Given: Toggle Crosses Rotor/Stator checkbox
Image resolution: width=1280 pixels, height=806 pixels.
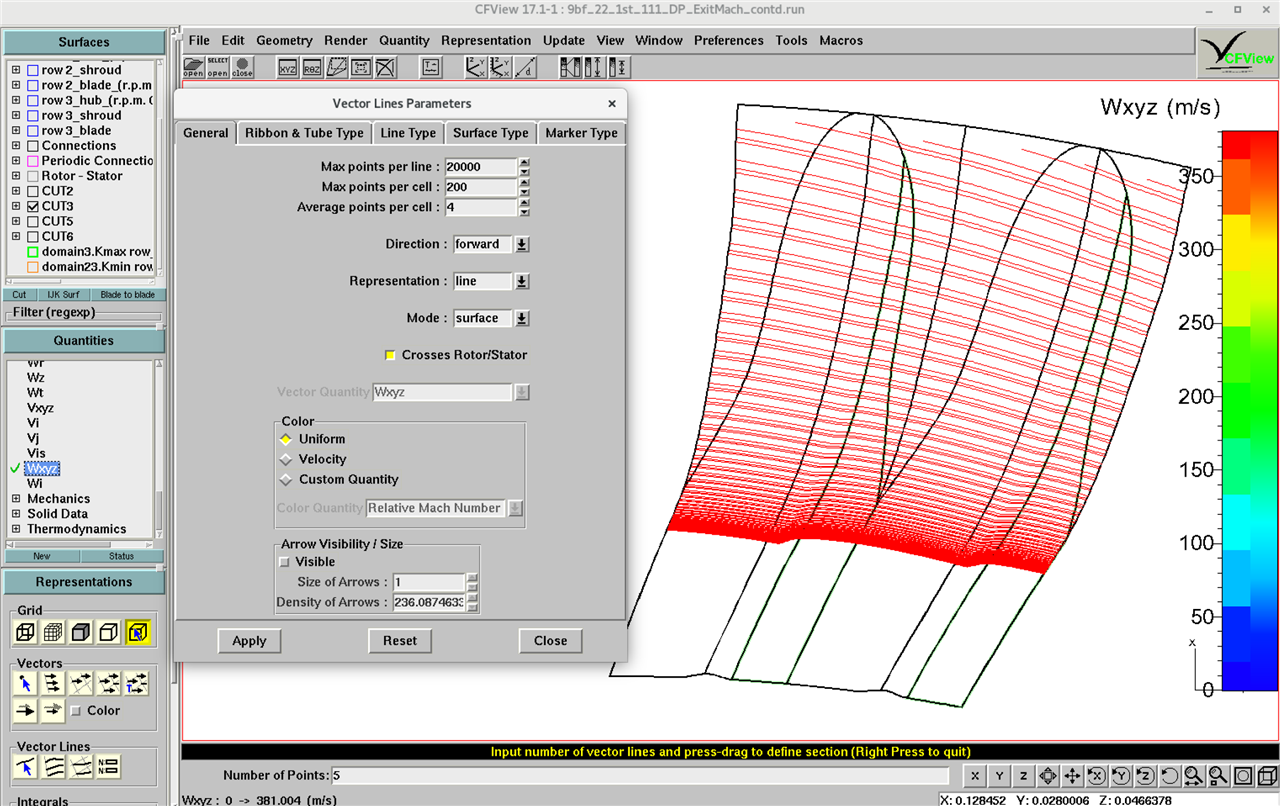Looking at the screenshot, I should click(391, 355).
